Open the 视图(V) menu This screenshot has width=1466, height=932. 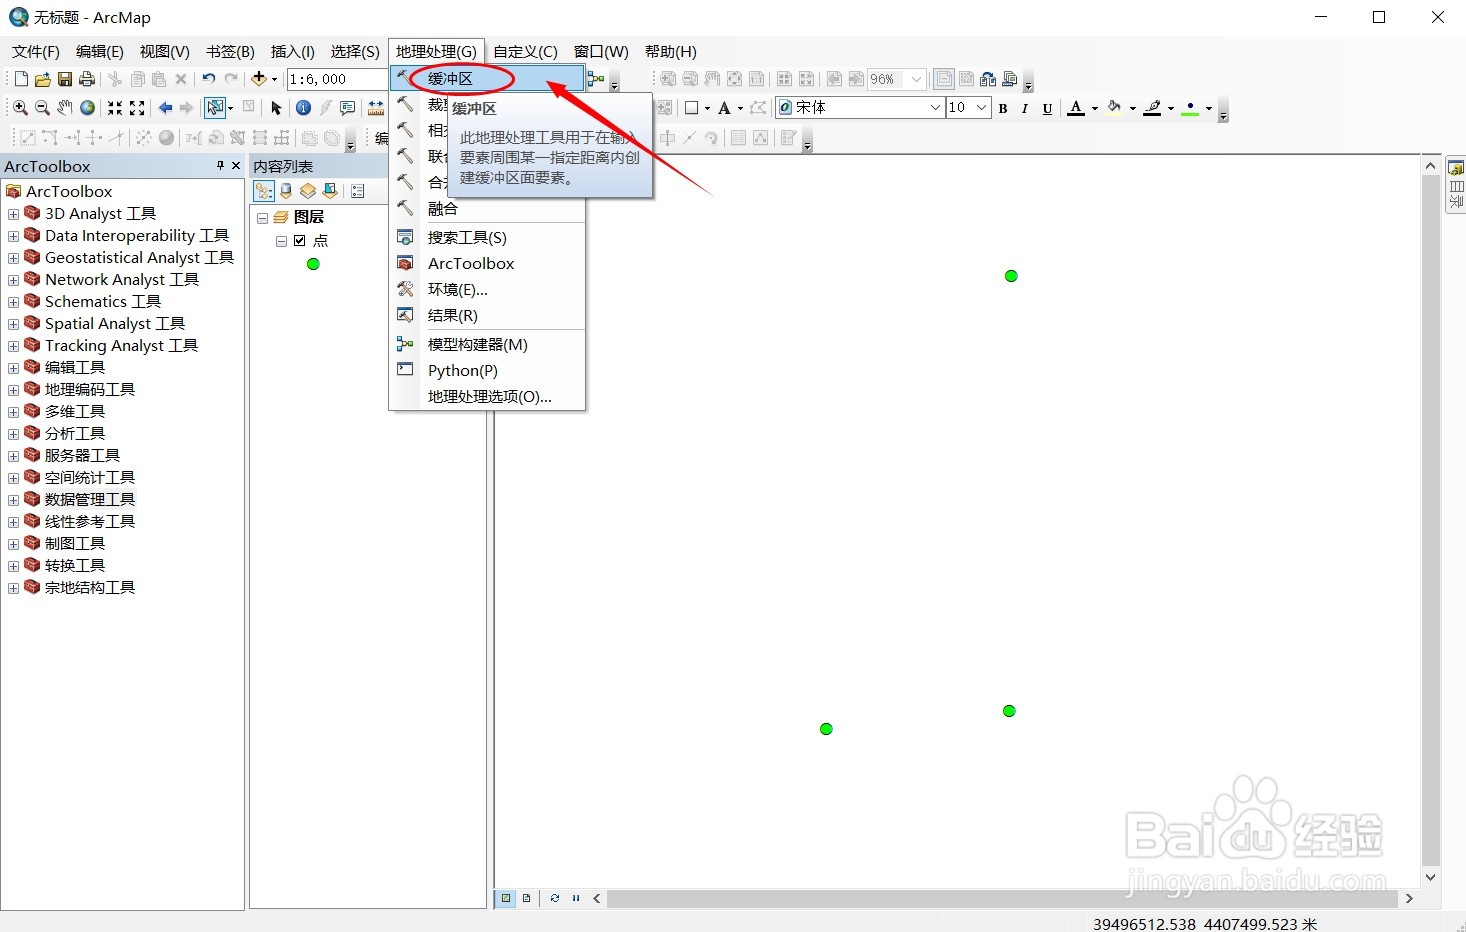point(165,52)
